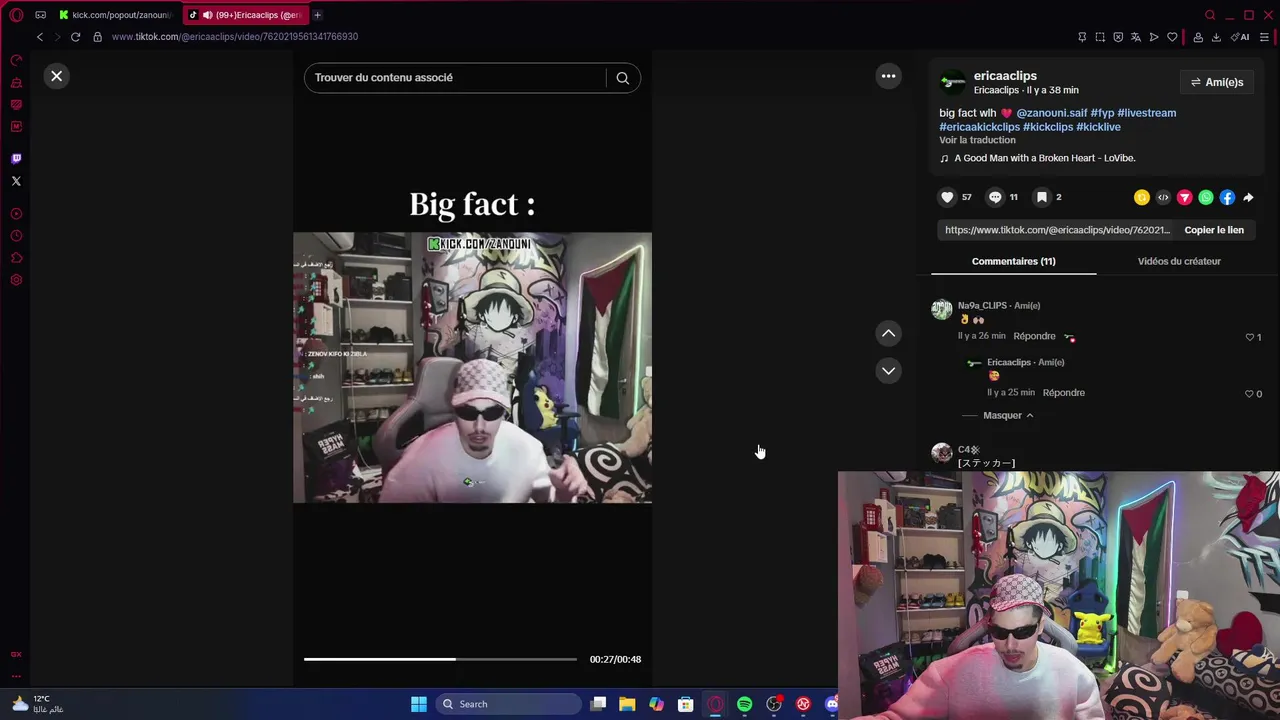Image resolution: width=1280 pixels, height=720 pixels.
Task: Share video to Facebook
Action: (x=1227, y=198)
